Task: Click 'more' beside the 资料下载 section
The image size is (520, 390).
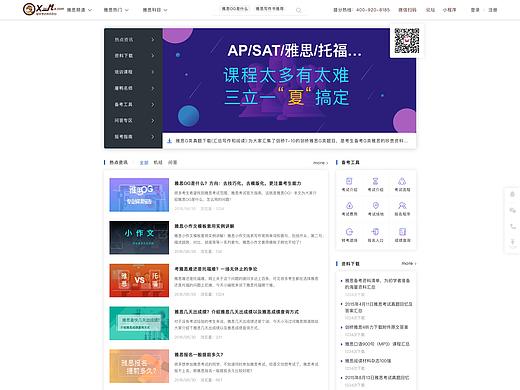Action: tap(409, 263)
